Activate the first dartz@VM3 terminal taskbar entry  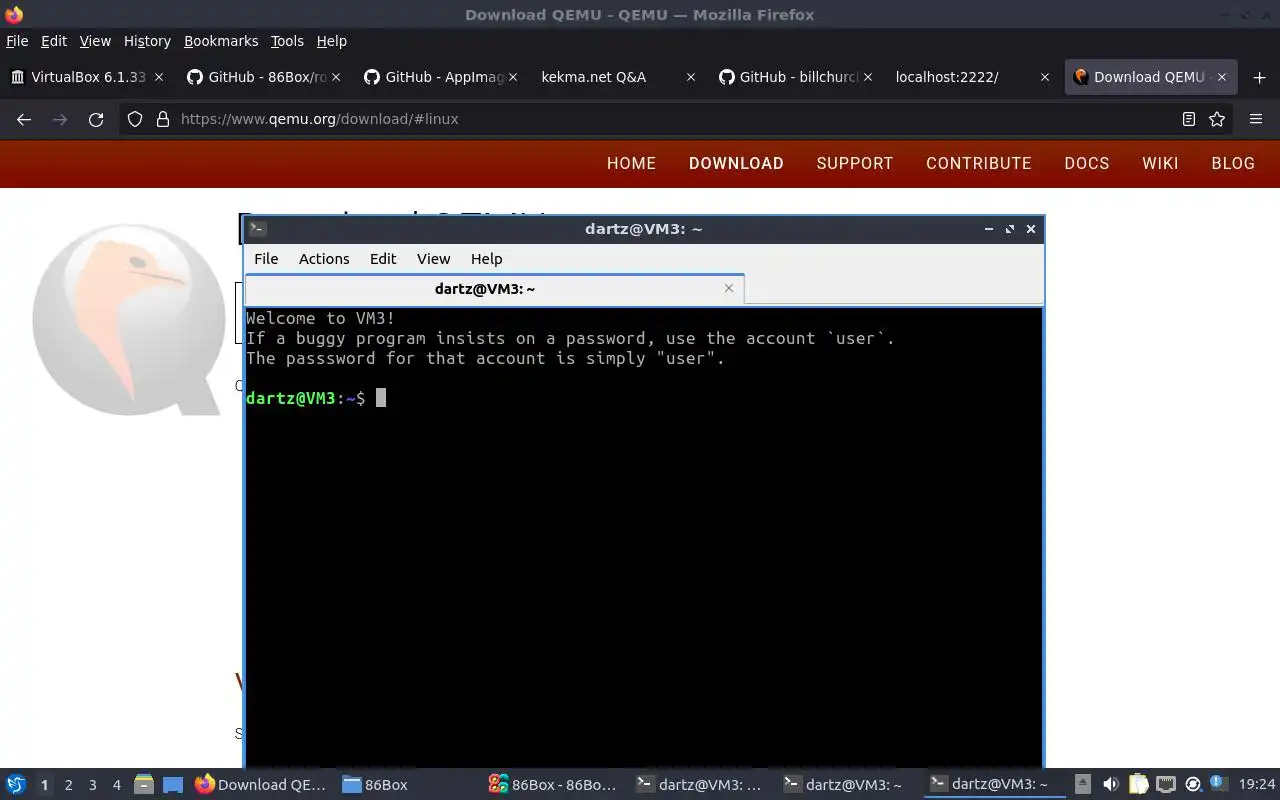click(700, 785)
